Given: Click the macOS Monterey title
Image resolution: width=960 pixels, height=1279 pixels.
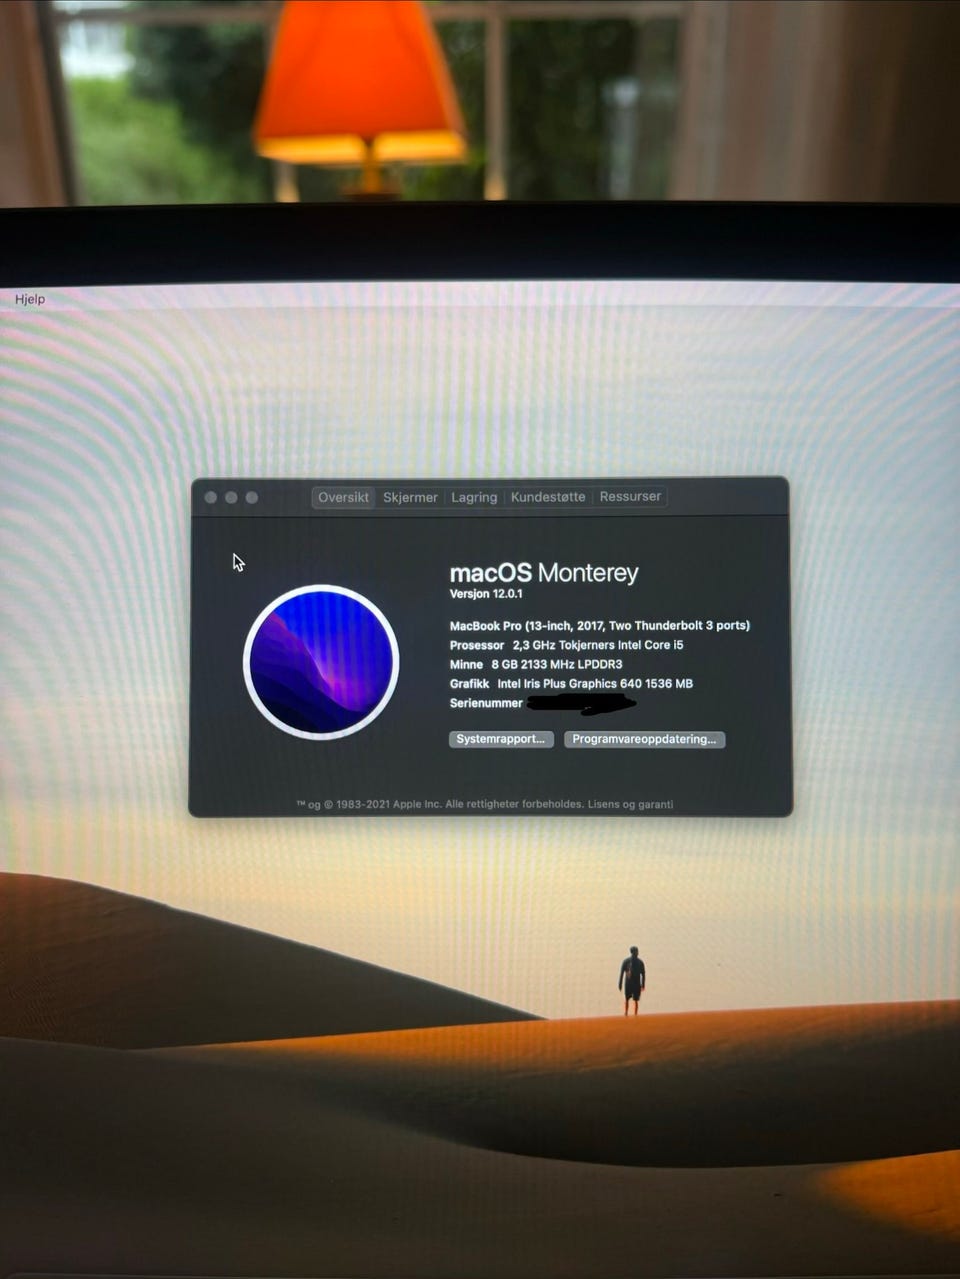Looking at the screenshot, I should tap(544, 572).
